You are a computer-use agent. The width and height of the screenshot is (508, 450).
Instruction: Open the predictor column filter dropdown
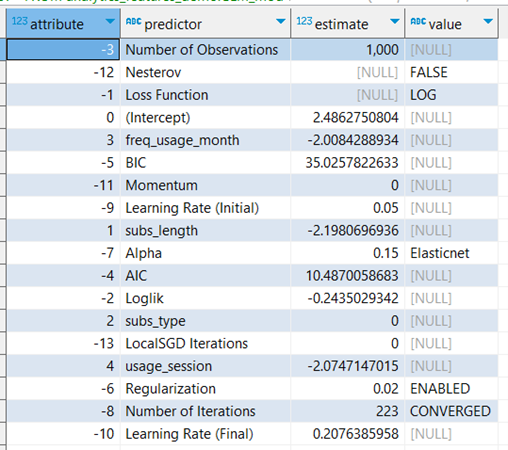point(281,22)
